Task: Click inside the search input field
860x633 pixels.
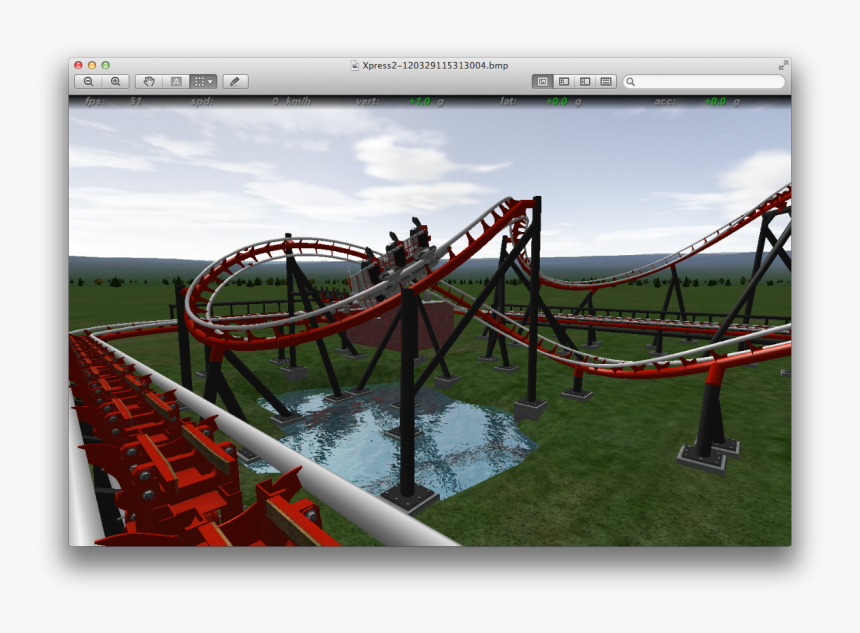Action: [700, 81]
